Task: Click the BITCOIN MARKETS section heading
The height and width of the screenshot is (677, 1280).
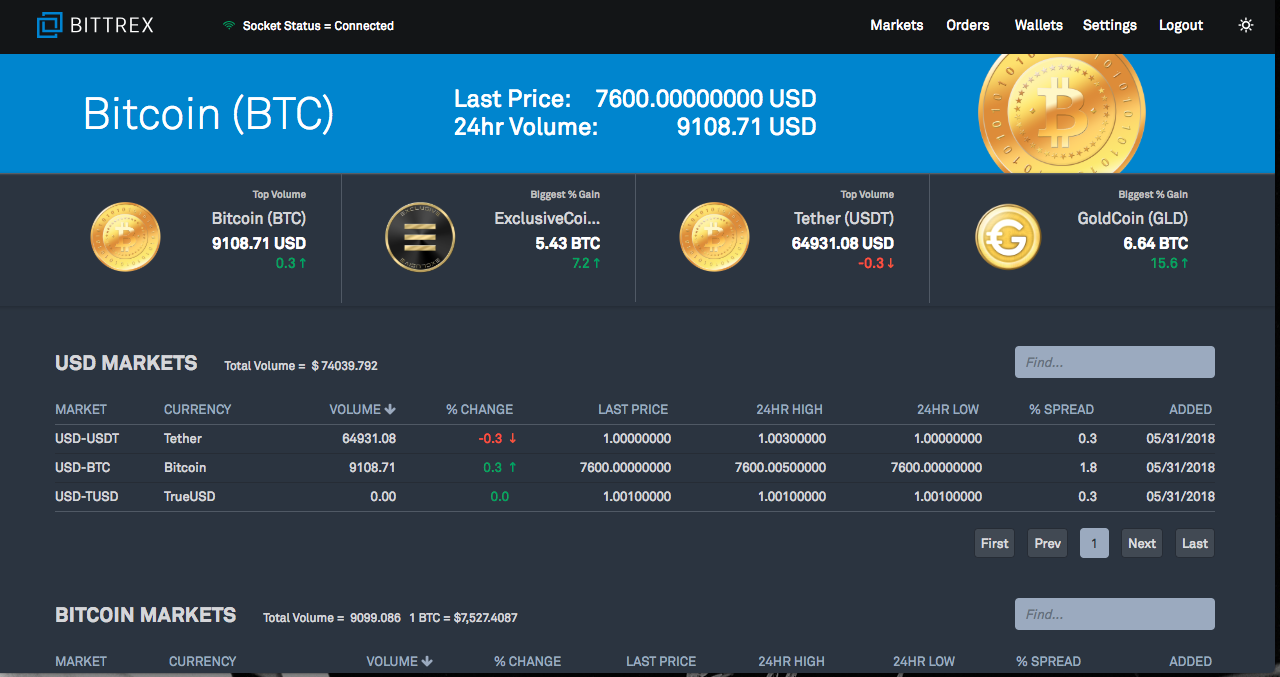Action: click(x=146, y=615)
